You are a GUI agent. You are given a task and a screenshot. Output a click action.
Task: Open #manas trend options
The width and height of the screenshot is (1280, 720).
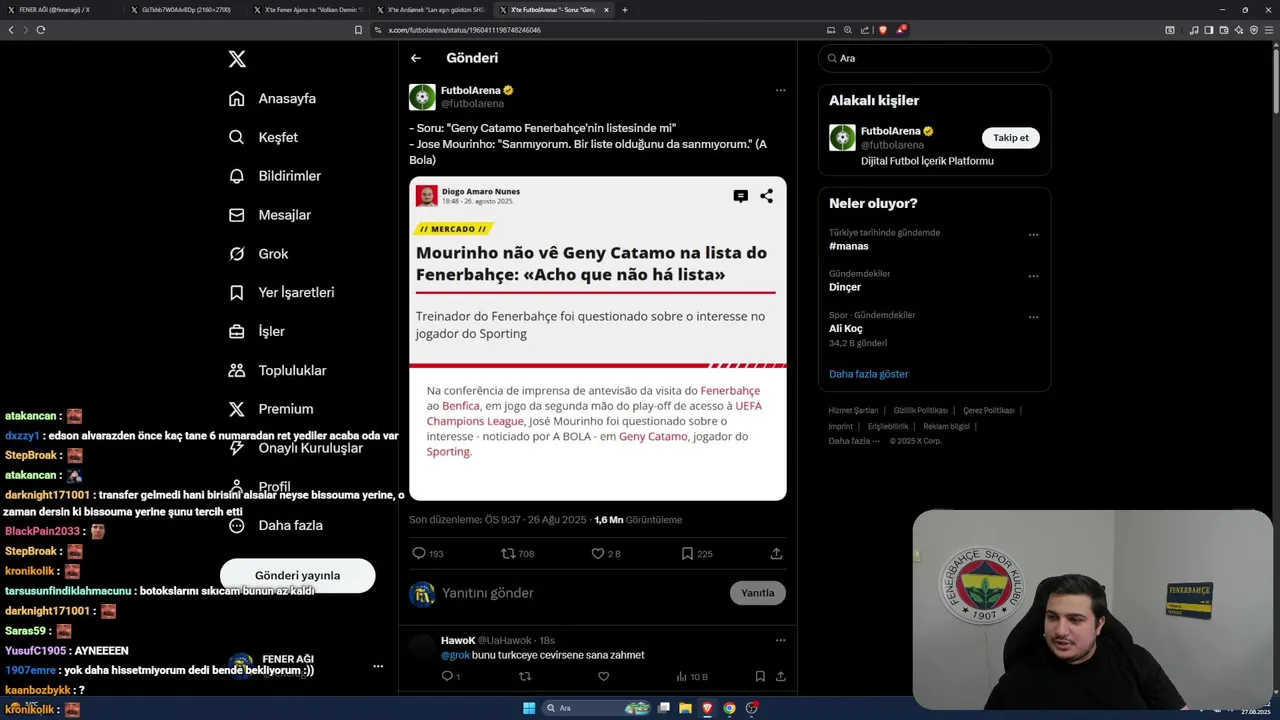tap(1033, 235)
